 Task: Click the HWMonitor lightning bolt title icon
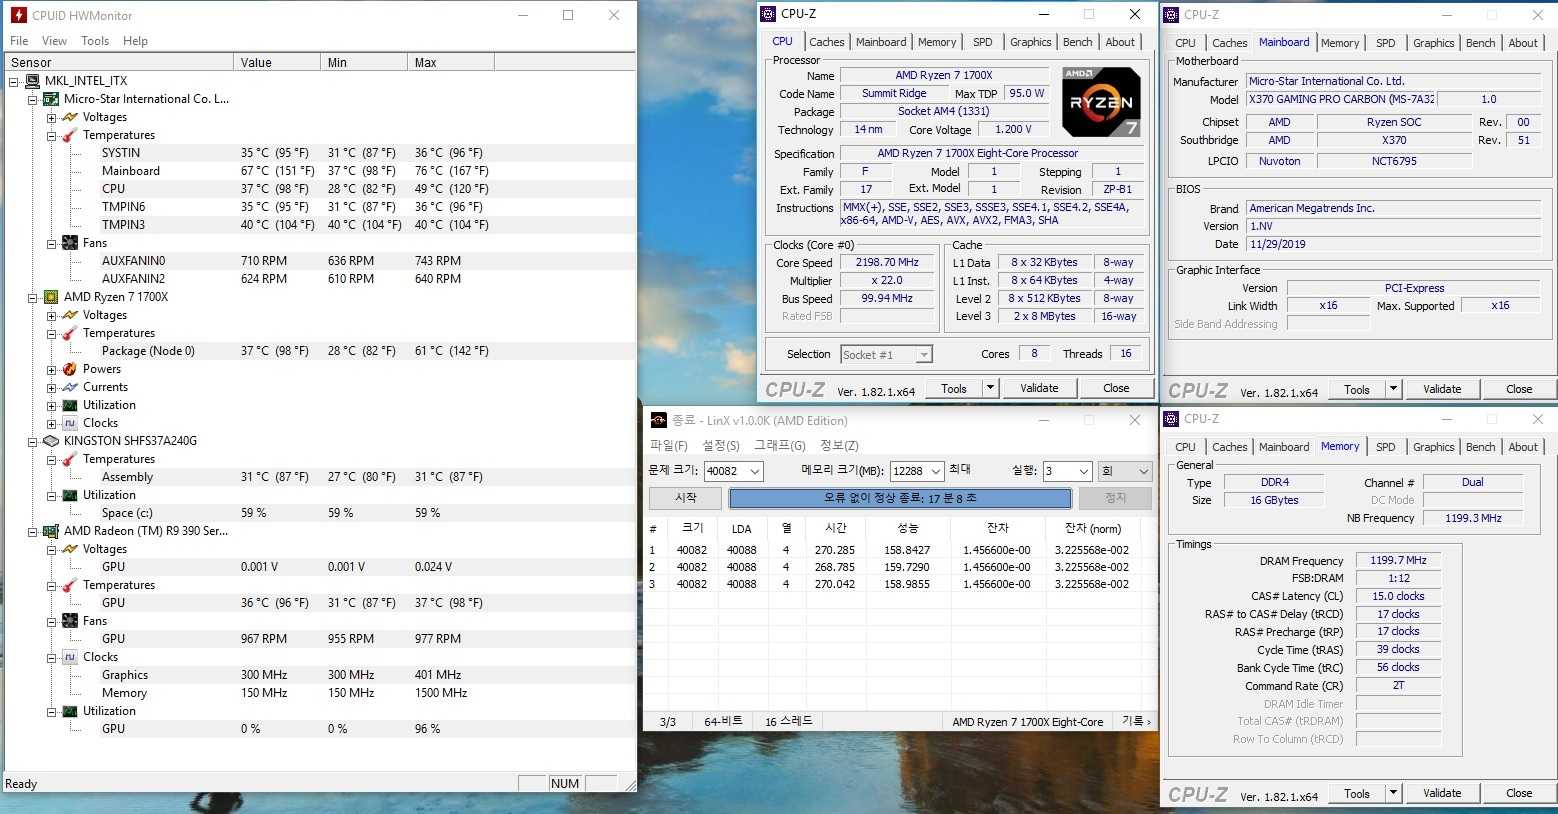coord(18,15)
